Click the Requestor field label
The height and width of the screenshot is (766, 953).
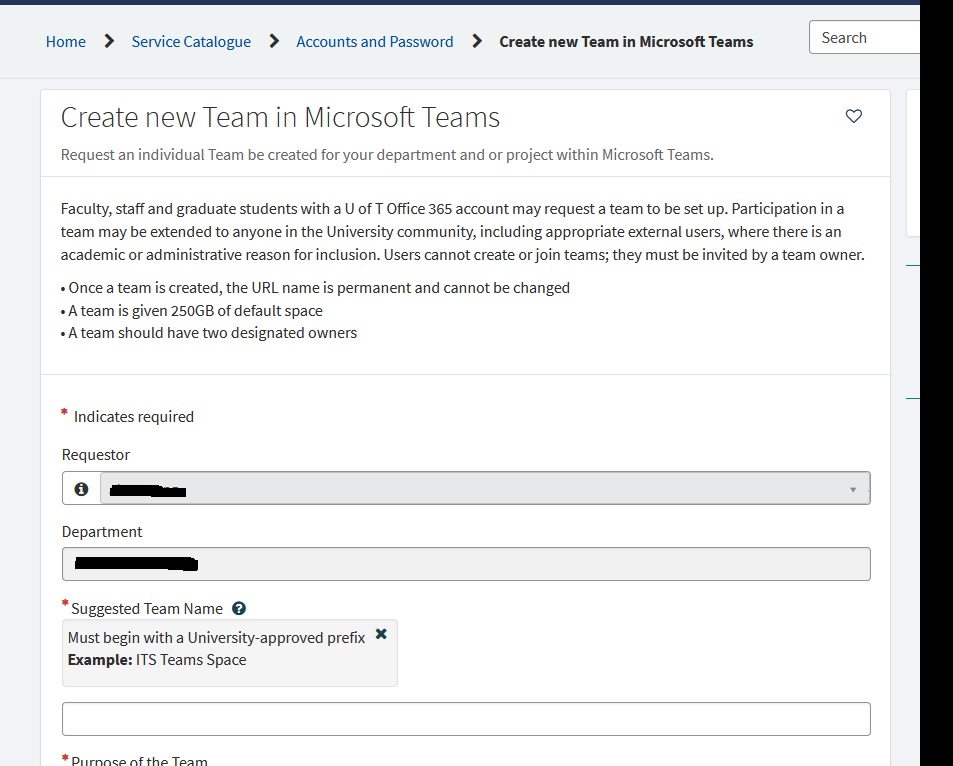click(x=96, y=455)
